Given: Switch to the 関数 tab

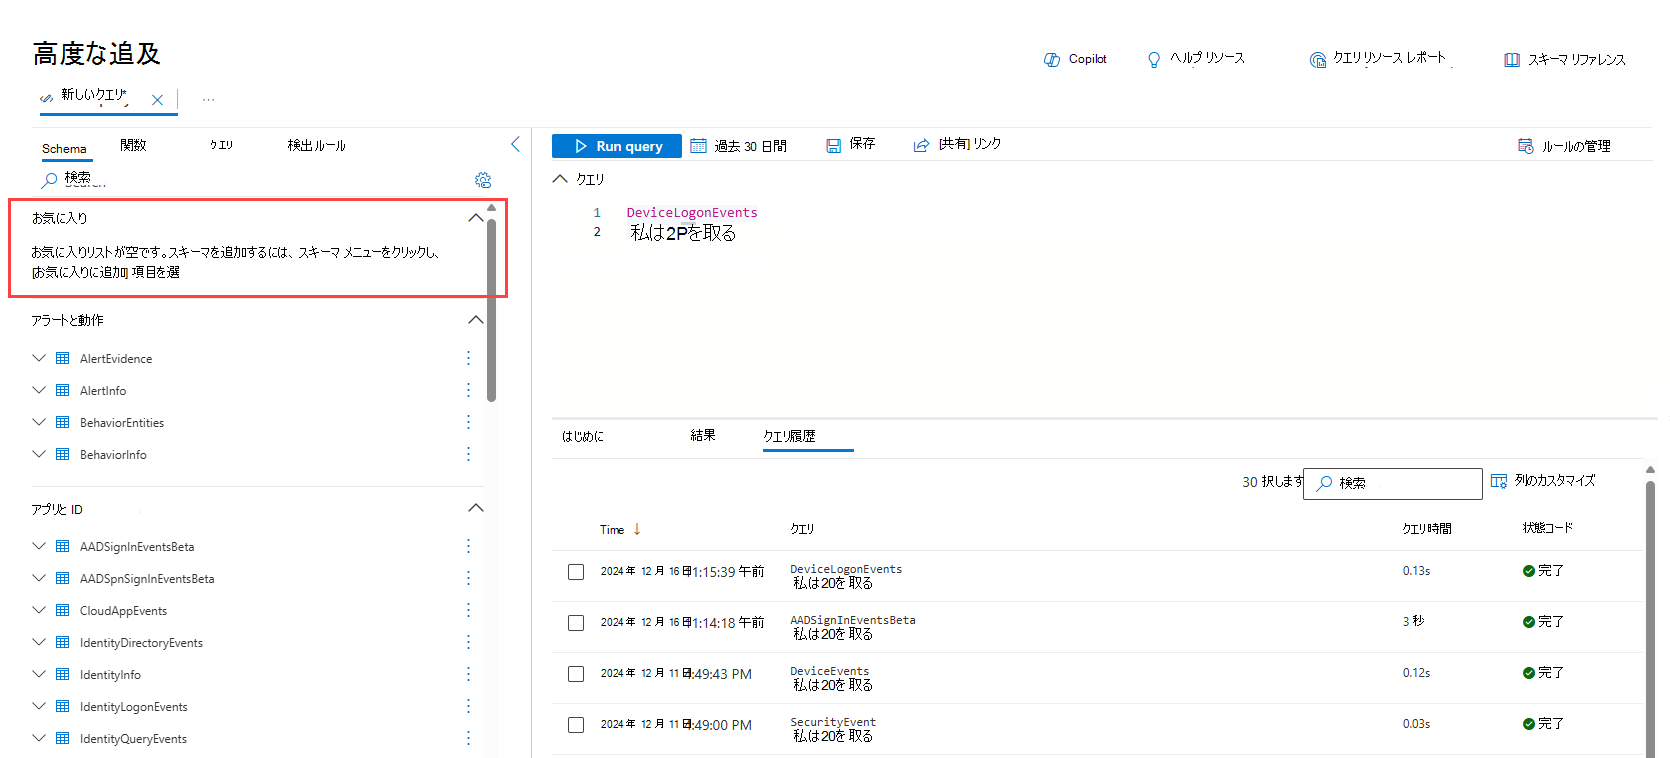Looking at the screenshot, I should (x=133, y=146).
